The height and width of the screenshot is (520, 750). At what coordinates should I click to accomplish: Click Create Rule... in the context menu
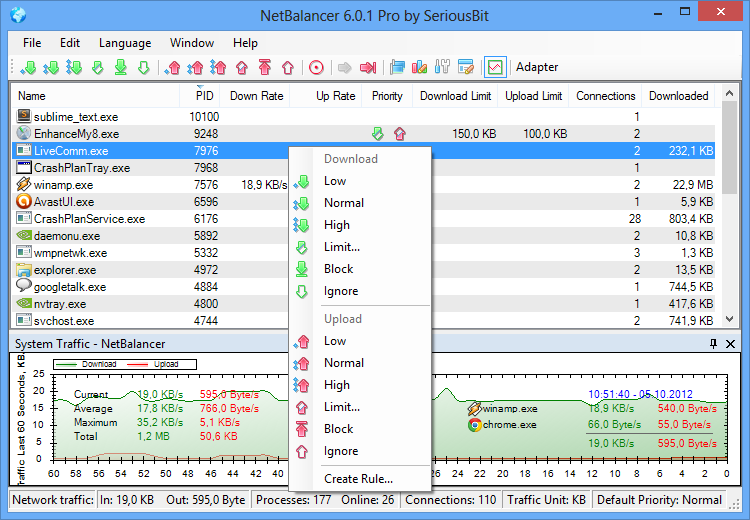click(358, 479)
